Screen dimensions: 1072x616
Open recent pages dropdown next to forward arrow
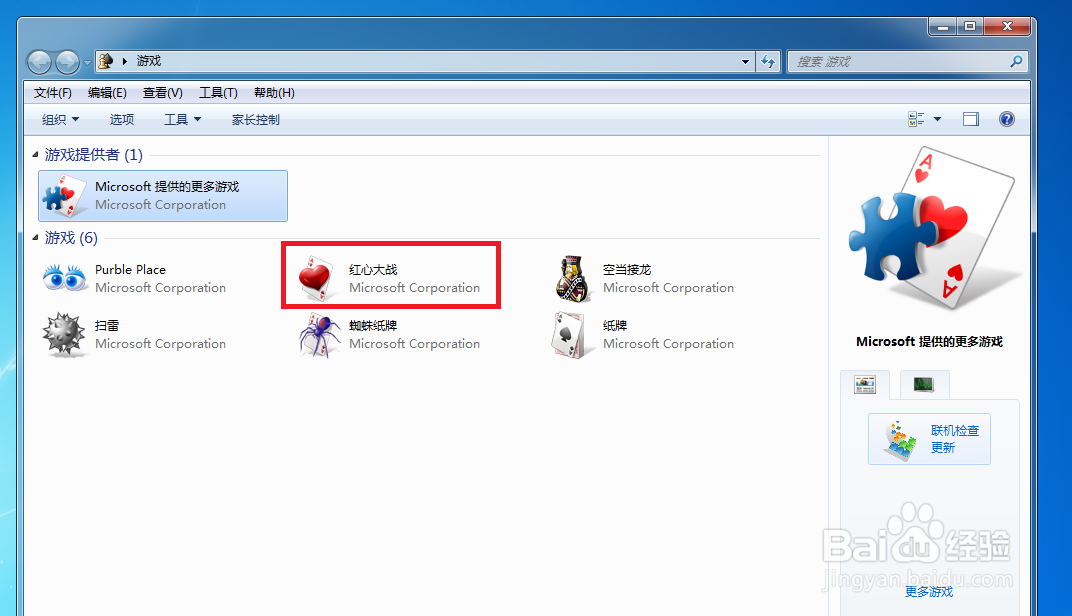88,63
